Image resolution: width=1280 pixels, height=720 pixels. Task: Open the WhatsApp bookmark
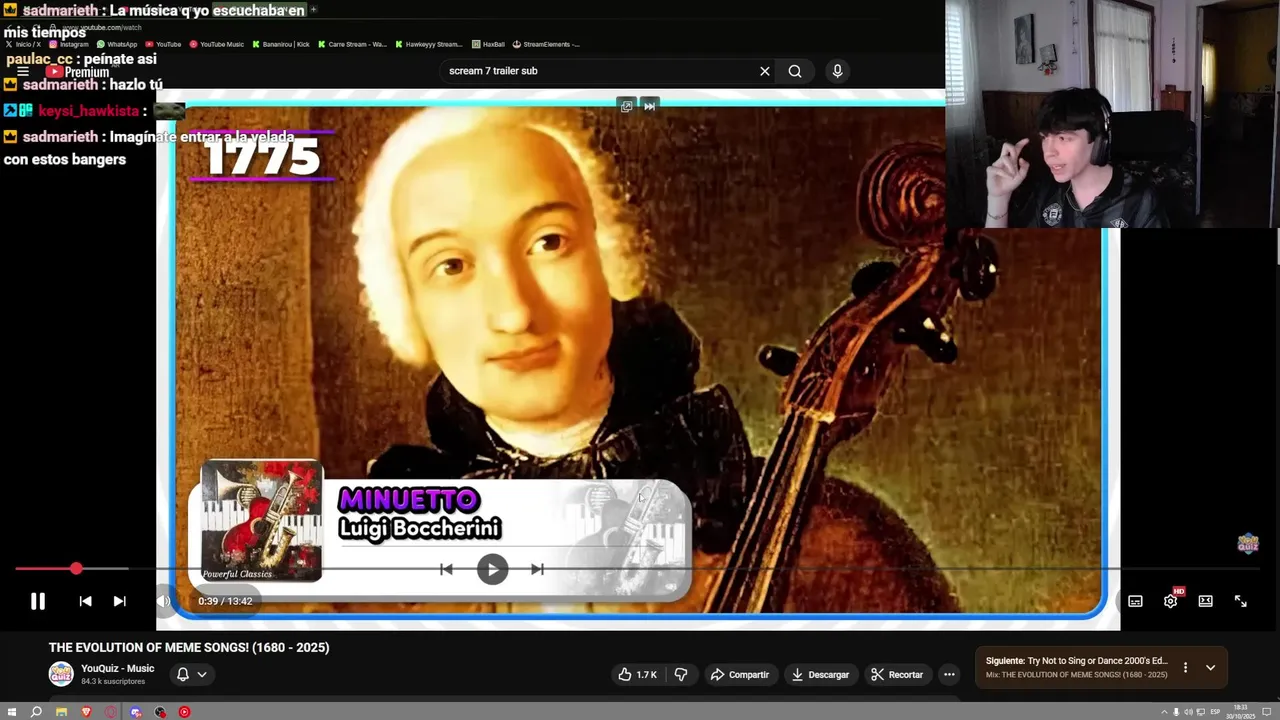click(117, 44)
